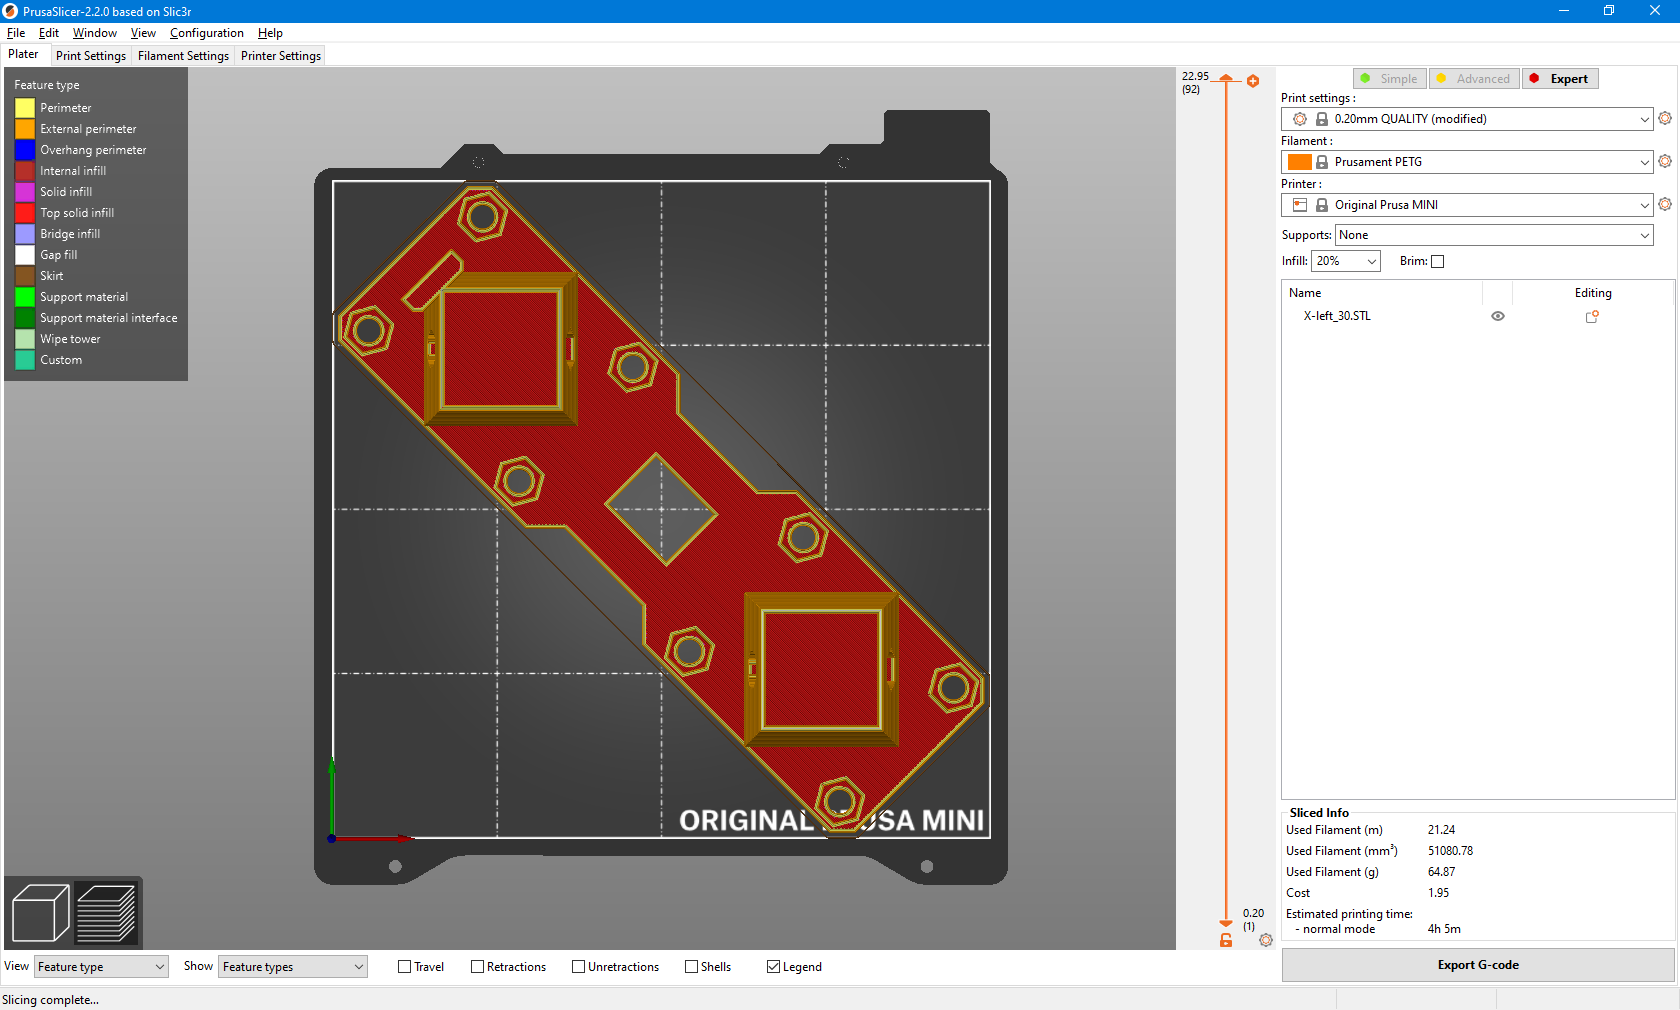1680x1010 pixels.
Task: Open the View menu
Action: [x=143, y=33]
